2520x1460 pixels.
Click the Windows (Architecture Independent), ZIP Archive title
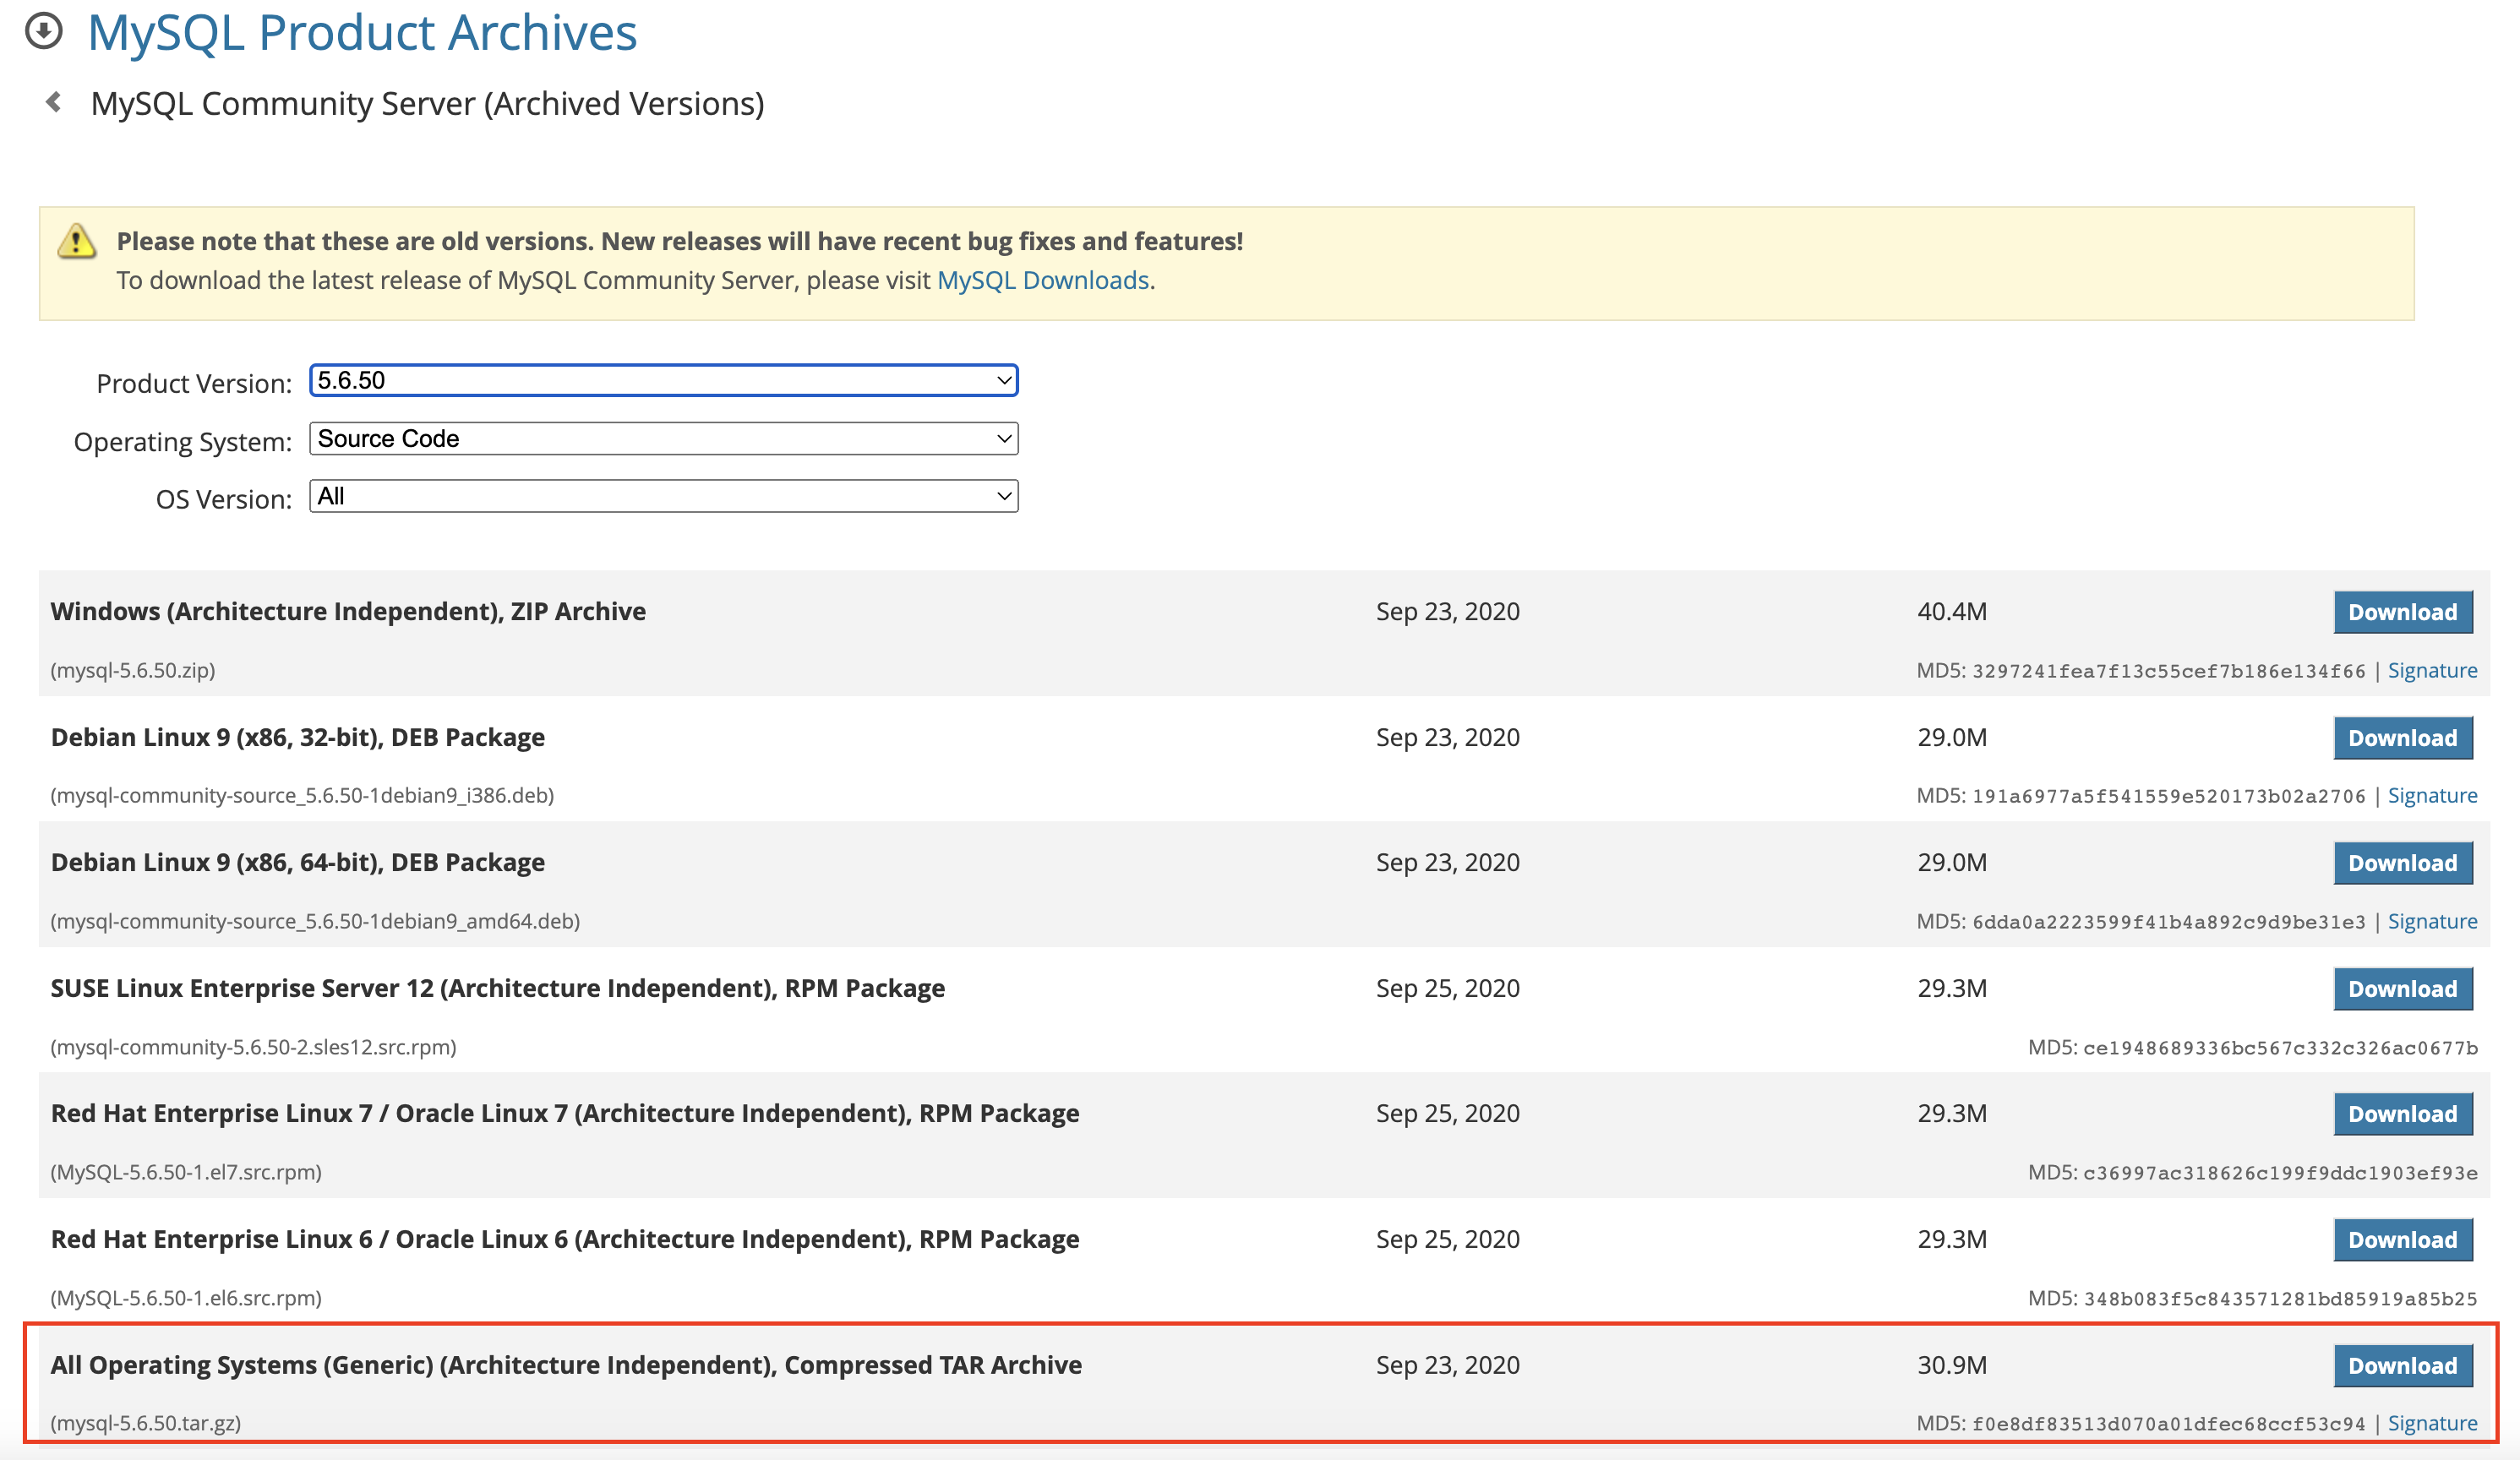[x=348, y=611]
